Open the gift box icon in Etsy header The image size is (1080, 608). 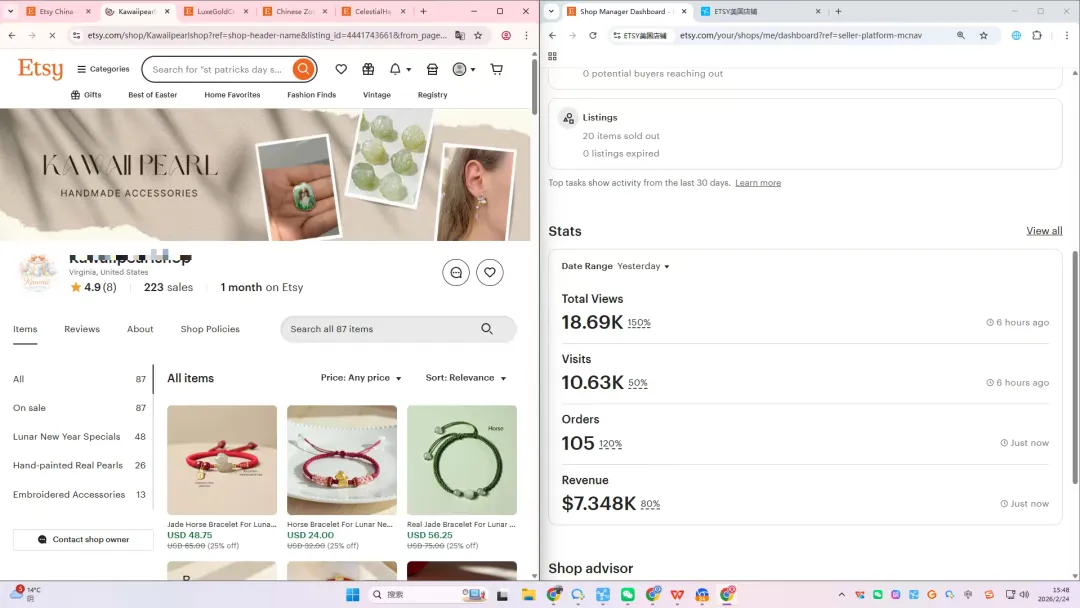(368, 69)
